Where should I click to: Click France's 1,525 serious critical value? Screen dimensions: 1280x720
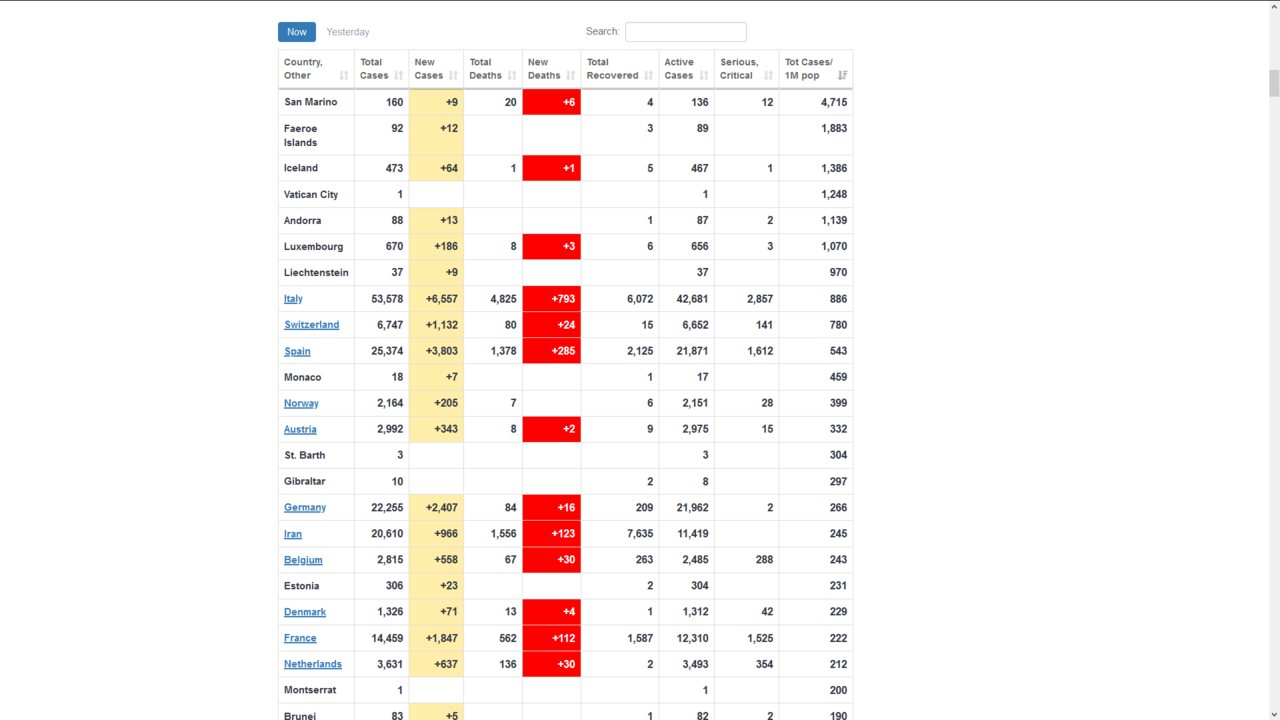point(760,638)
